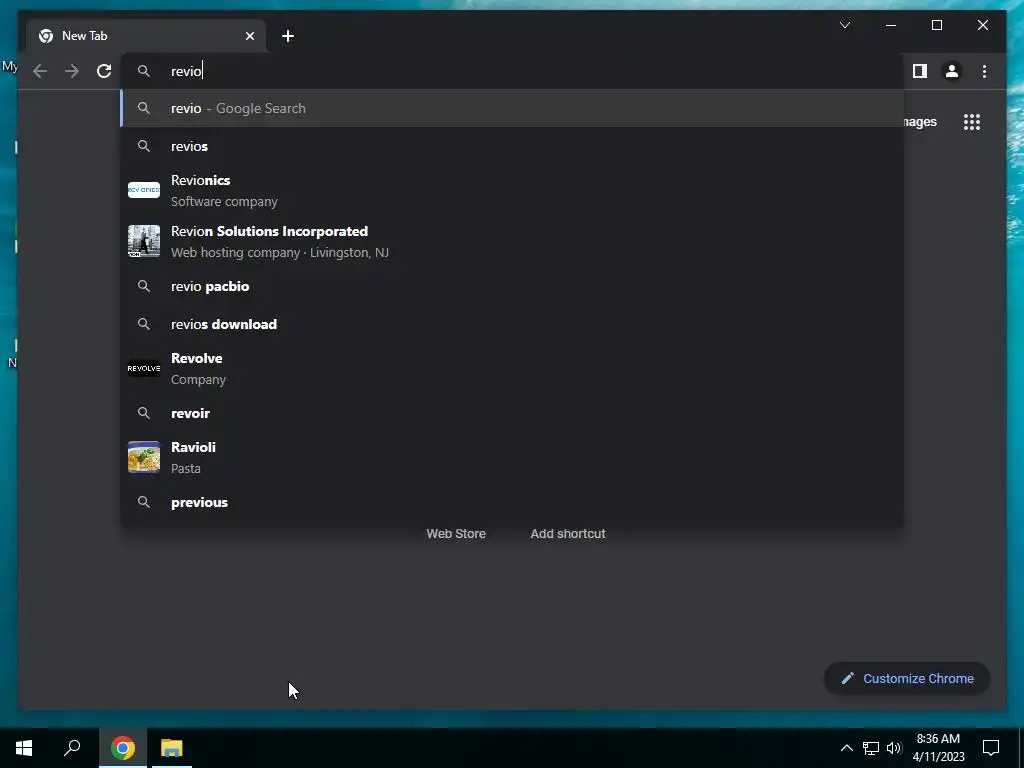The height and width of the screenshot is (768, 1024).
Task: Open the notification center icon
Action: tap(991, 748)
